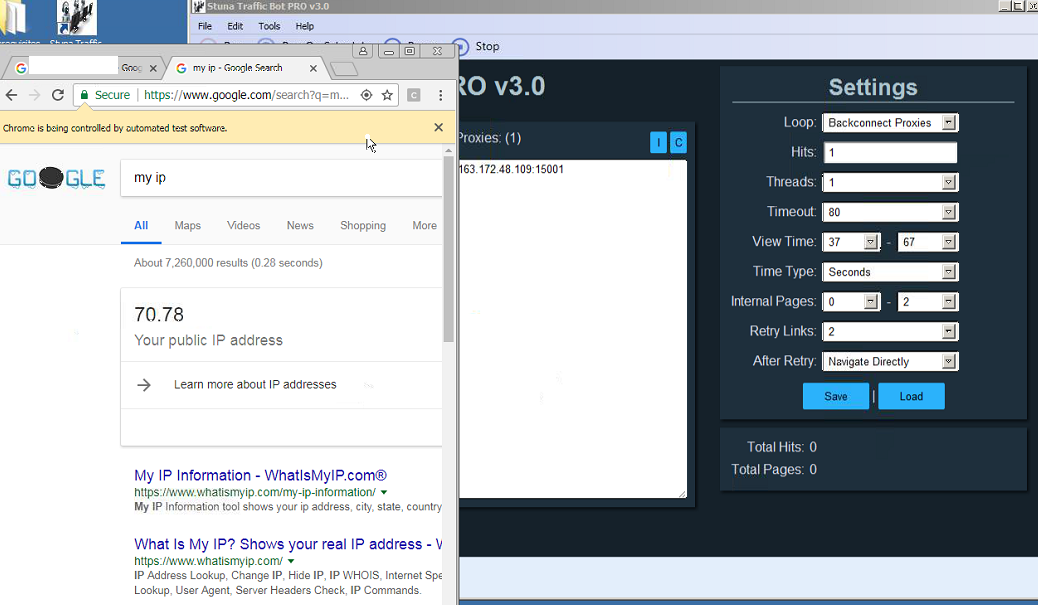Click the Total Pages: 0 counter
The height and width of the screenshot is (605, 1038).
click(x=773, y=469)
